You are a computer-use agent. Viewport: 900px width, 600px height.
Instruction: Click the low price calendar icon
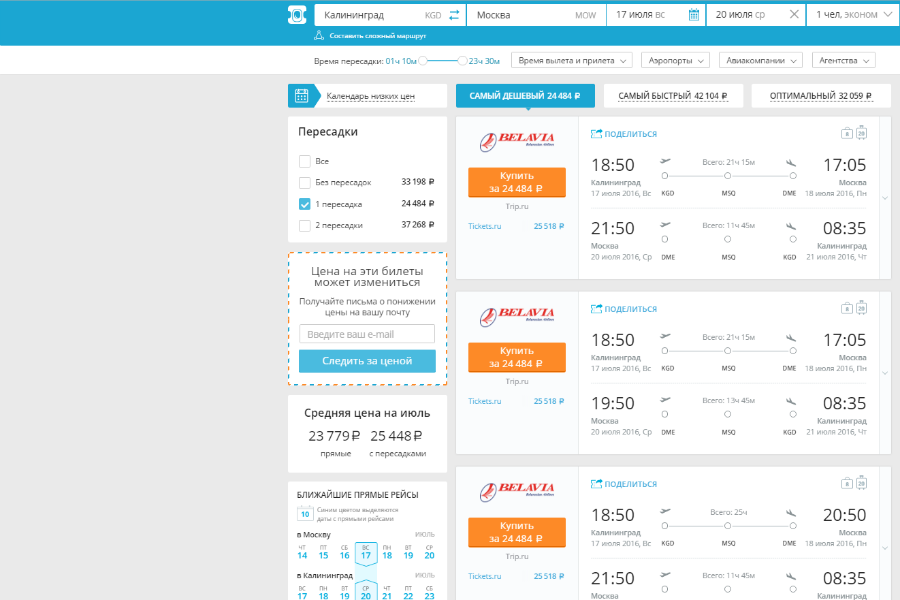[x=301, y=96]
